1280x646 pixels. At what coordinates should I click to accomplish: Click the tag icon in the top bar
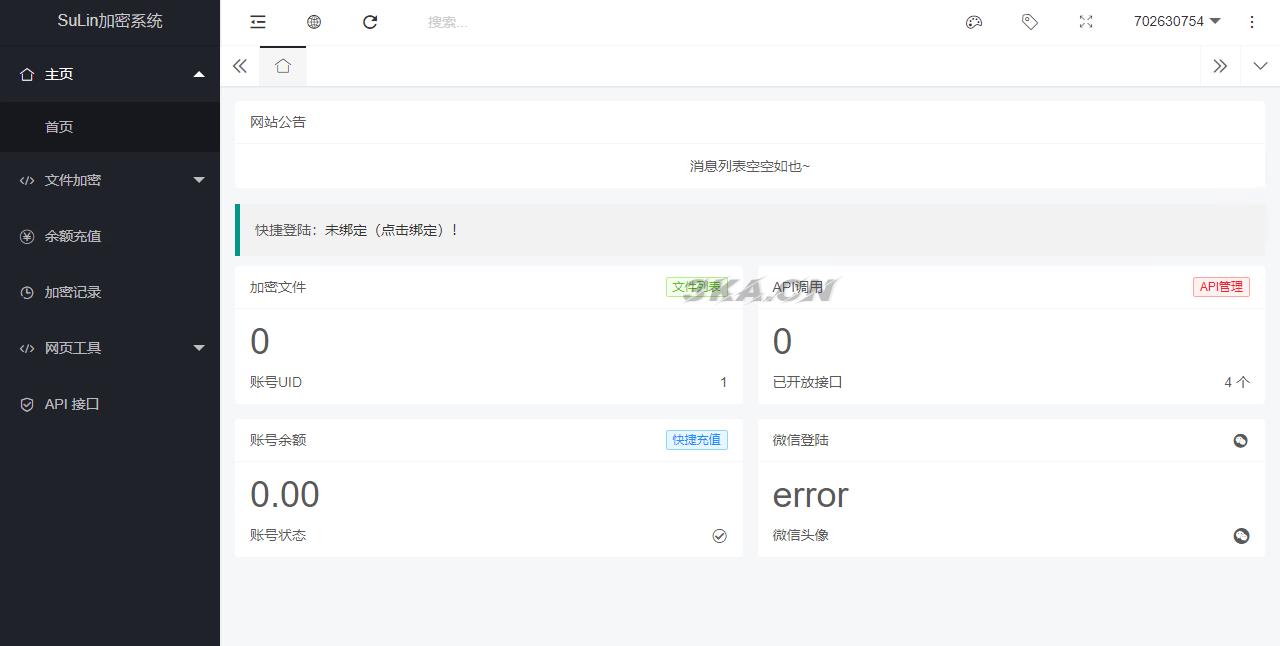pos(1030,22)
